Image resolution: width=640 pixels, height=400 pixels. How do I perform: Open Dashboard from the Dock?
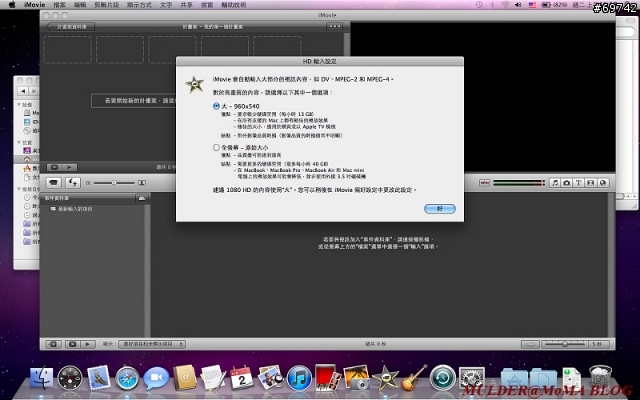[69, 378]
